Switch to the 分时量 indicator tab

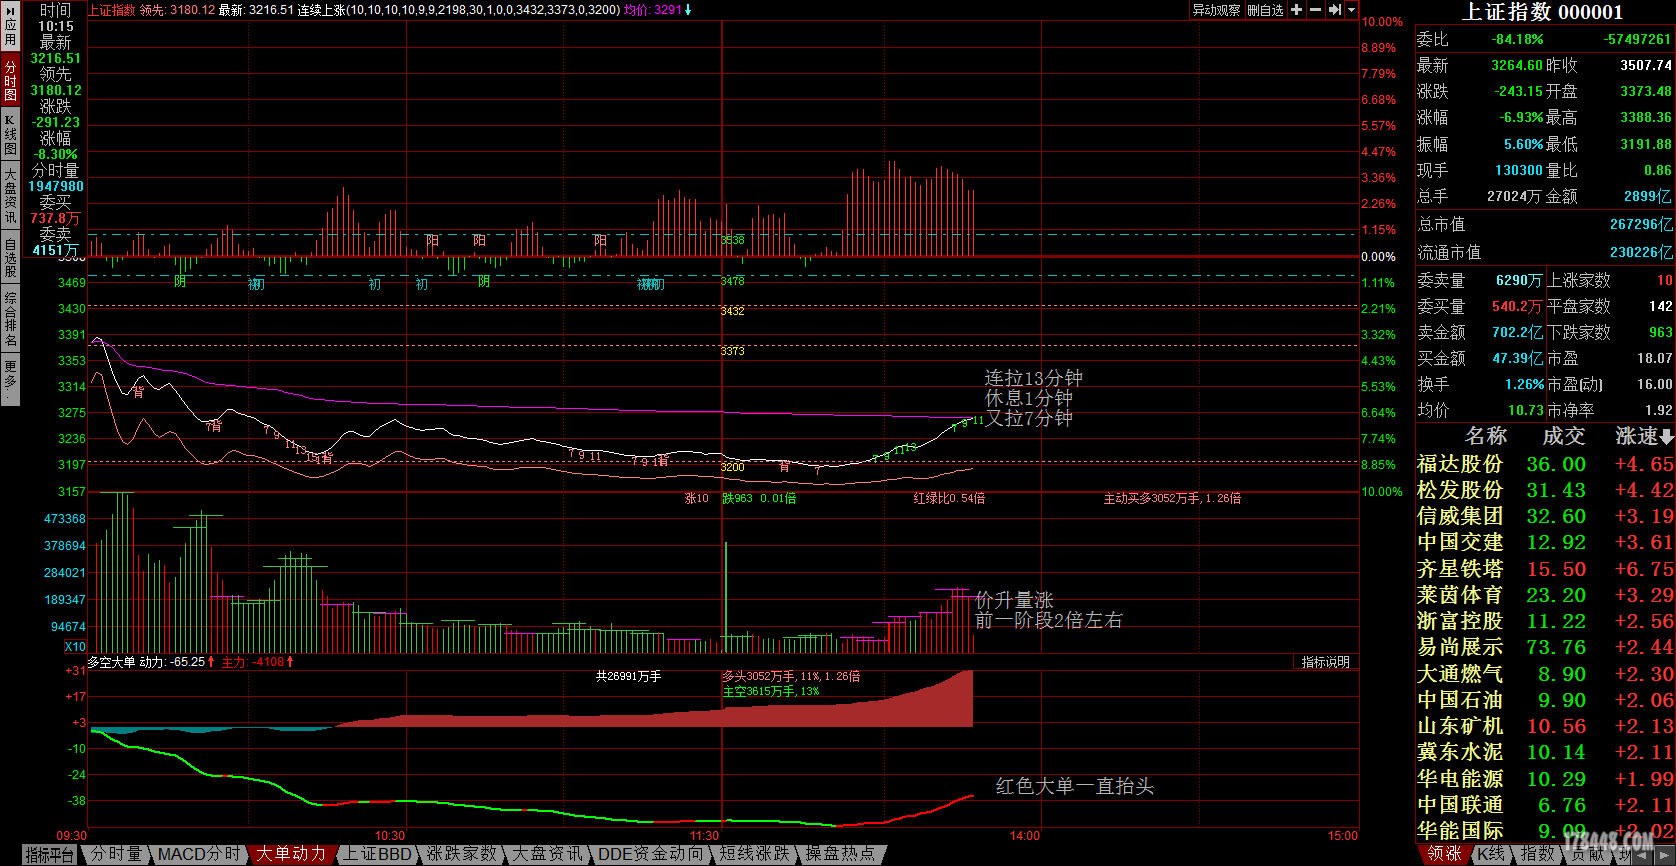coord(118,855)
